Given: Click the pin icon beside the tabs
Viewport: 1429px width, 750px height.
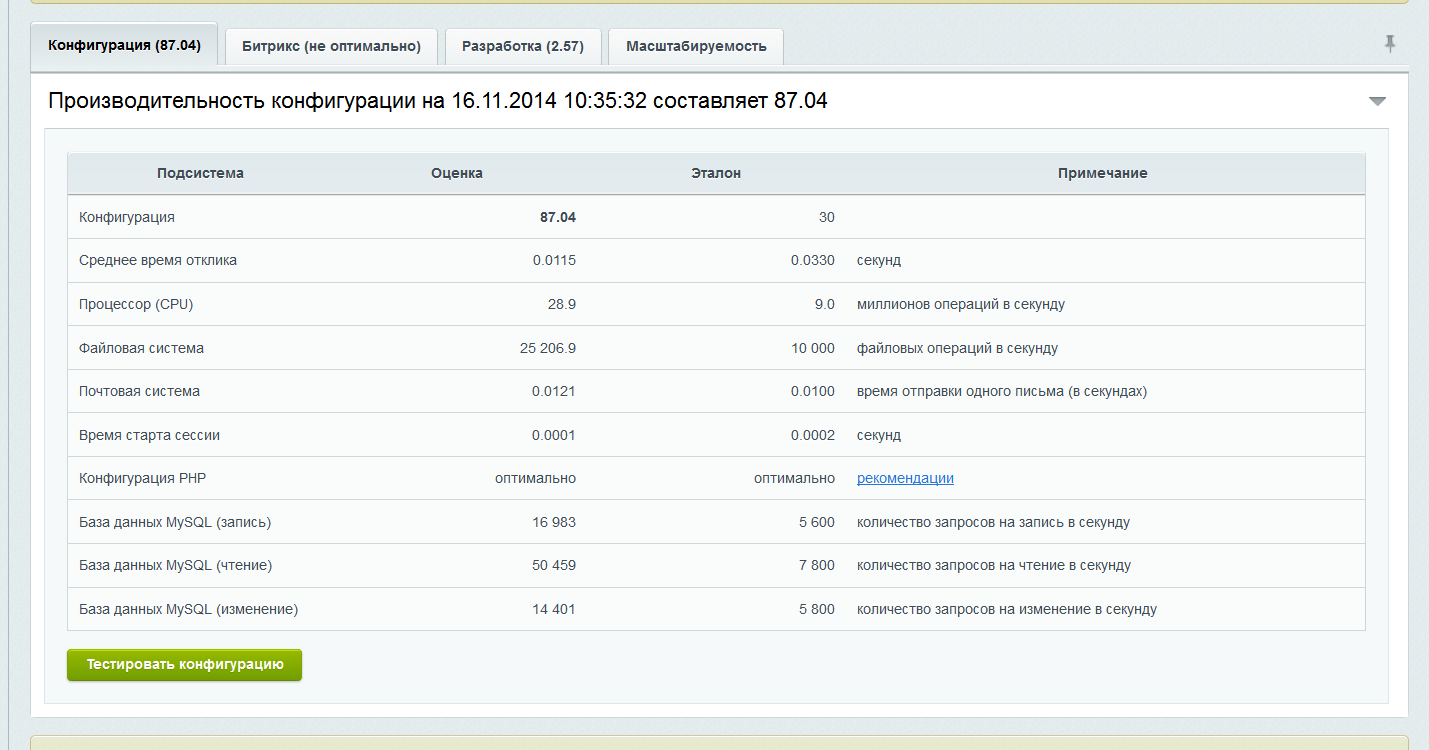Looking at the screenshot, I should coord(1389,44).
